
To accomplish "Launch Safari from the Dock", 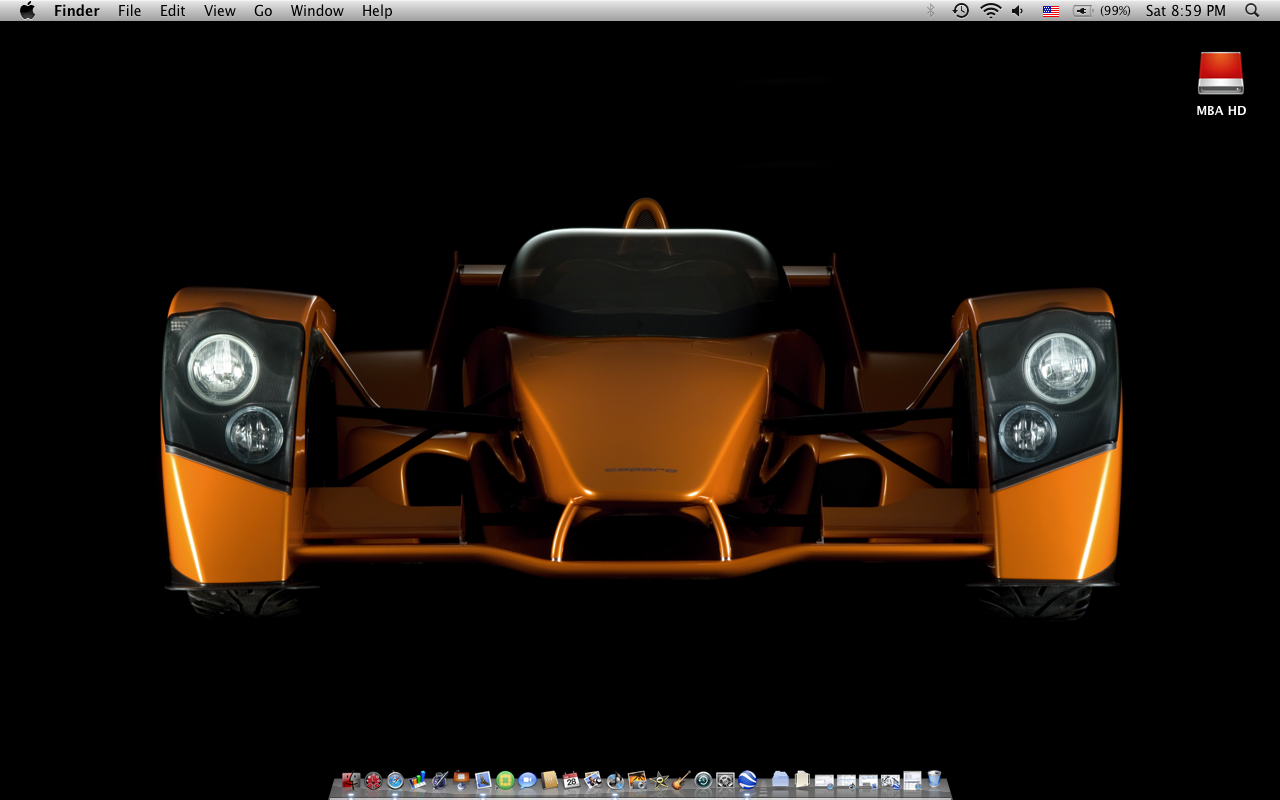I will pyautogui.click(x=395, y=780).
